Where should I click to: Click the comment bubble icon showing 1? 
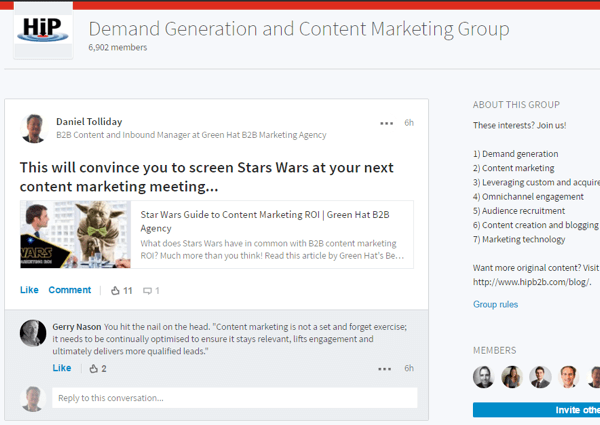tap(147, 291)
